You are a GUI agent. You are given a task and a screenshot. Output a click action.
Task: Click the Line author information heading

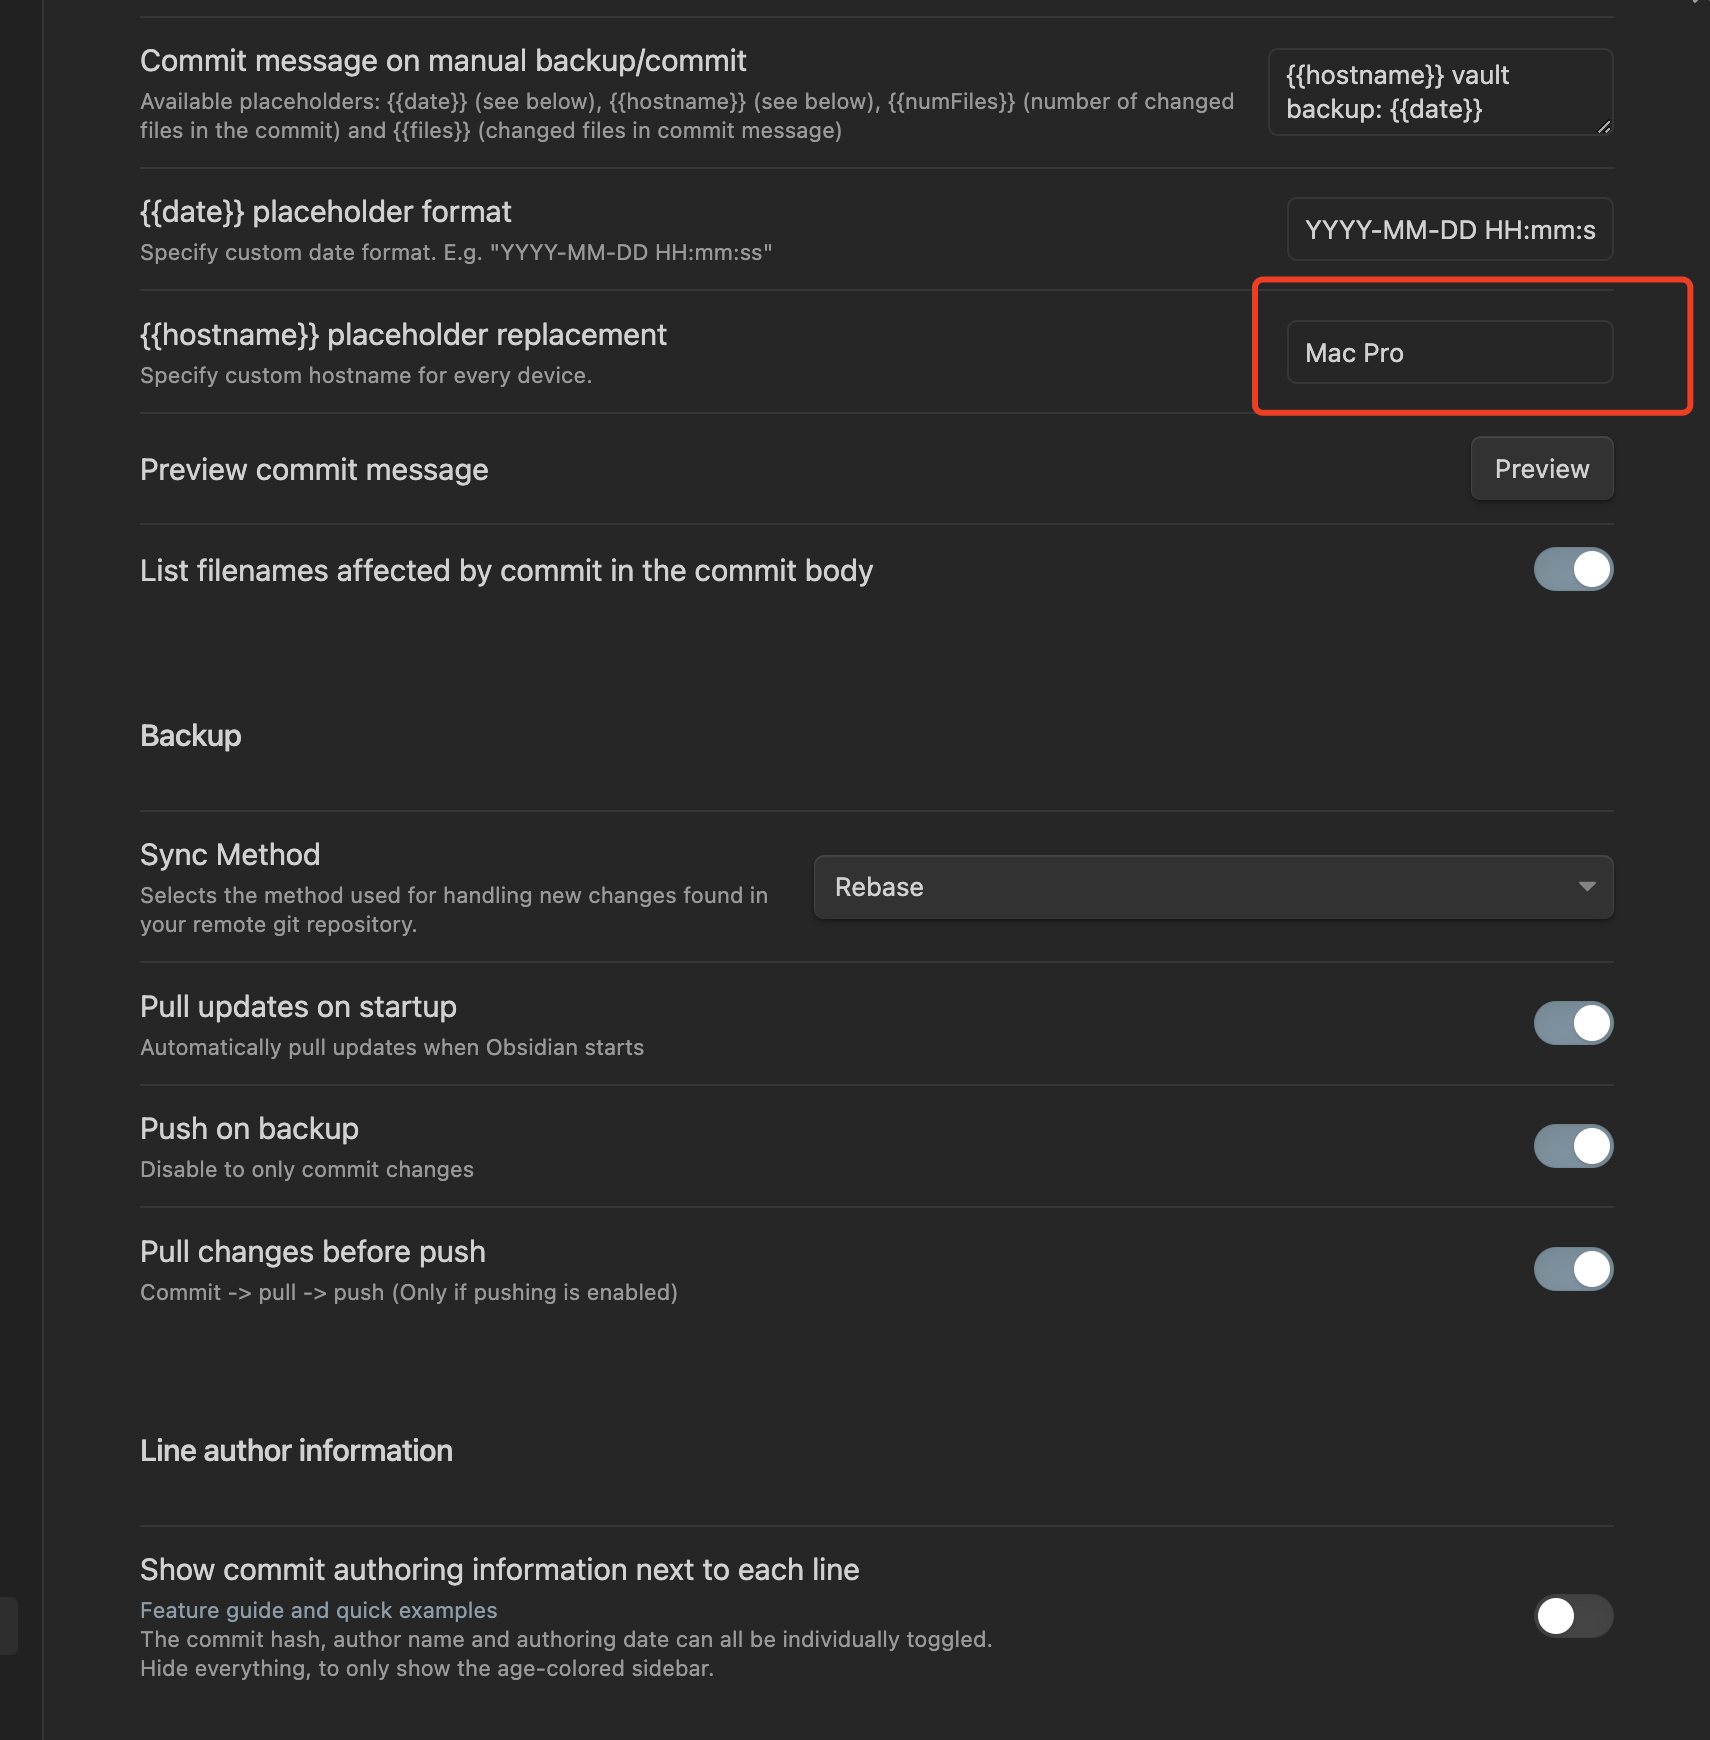[296, 1451]
